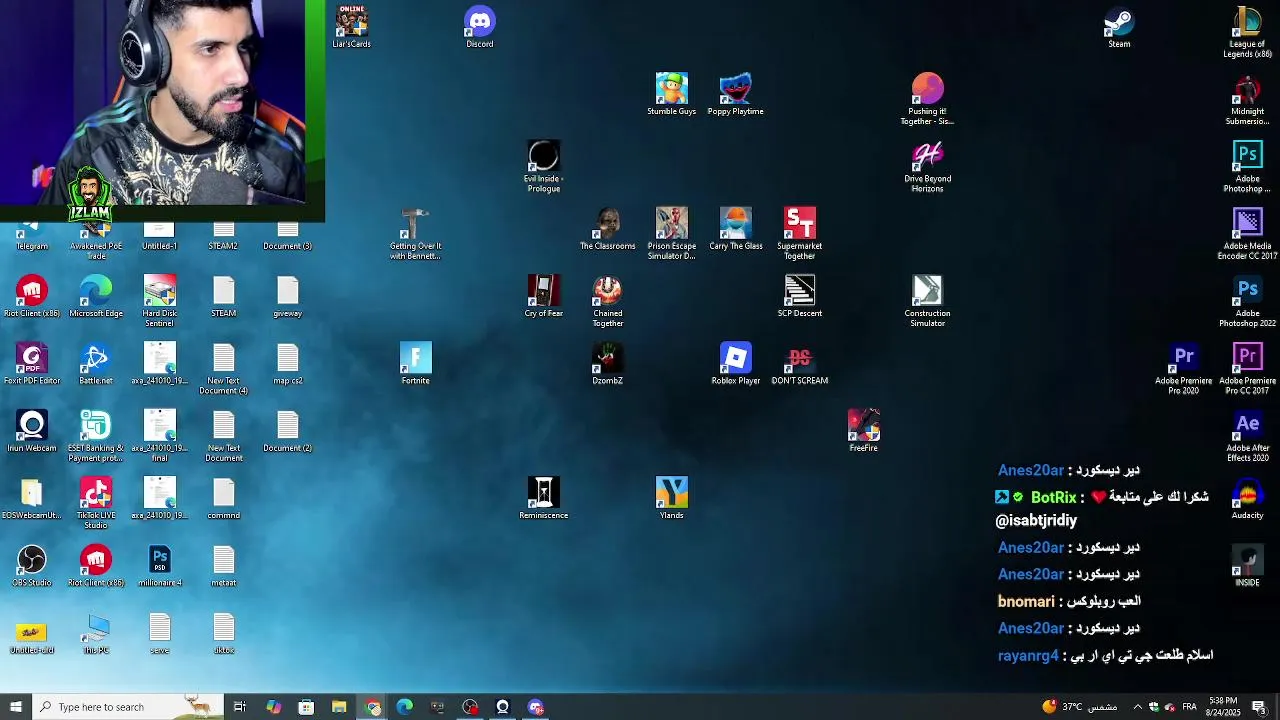The width and height of the screenshot is (1280, 720).
Task: Launch Getting Over It with Bennett shortcut
Action: 415,234
